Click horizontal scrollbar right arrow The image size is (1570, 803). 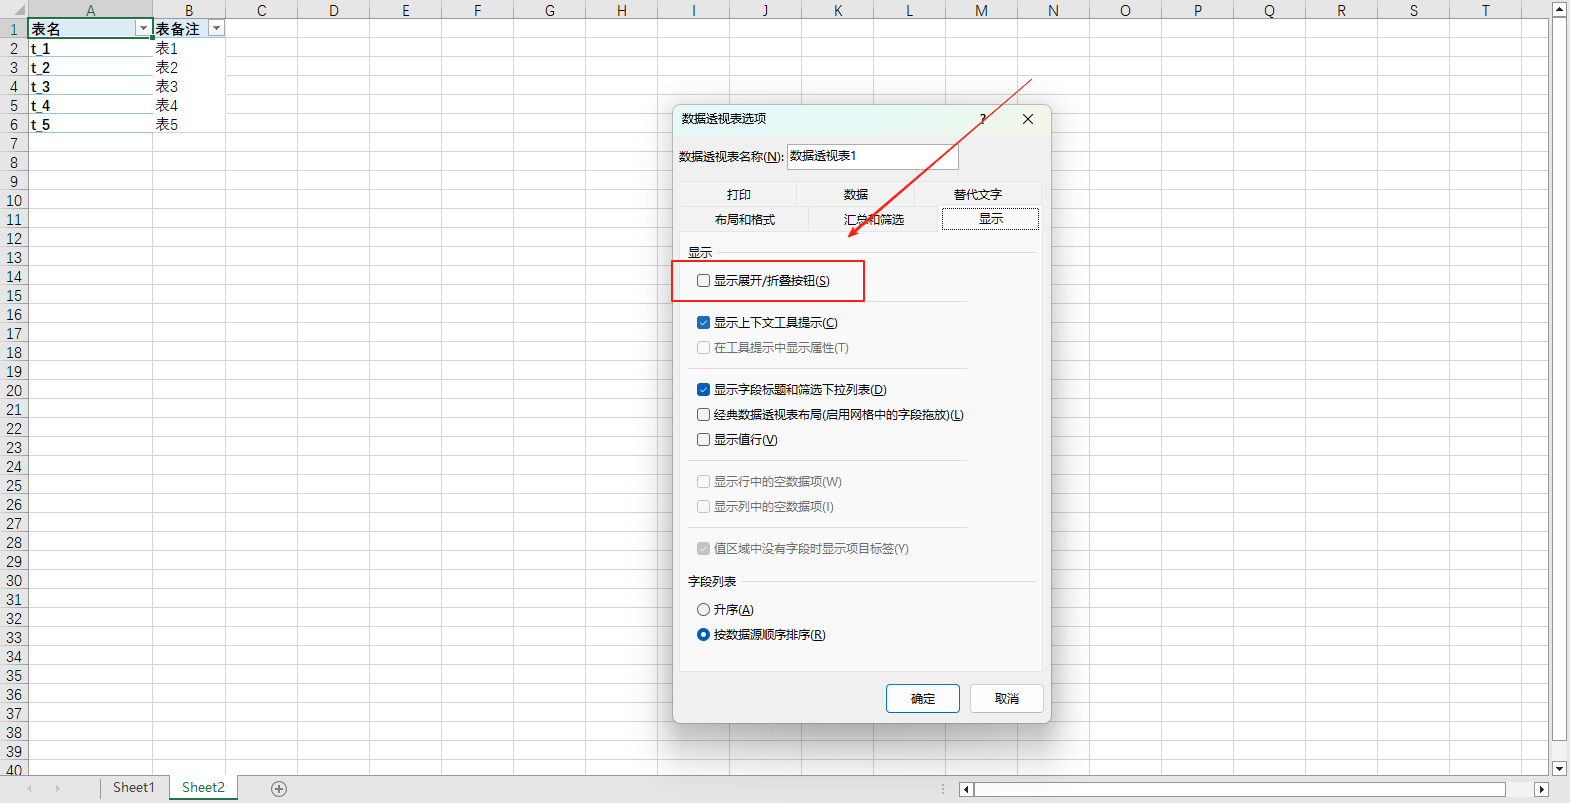(x=1541, y=789)
